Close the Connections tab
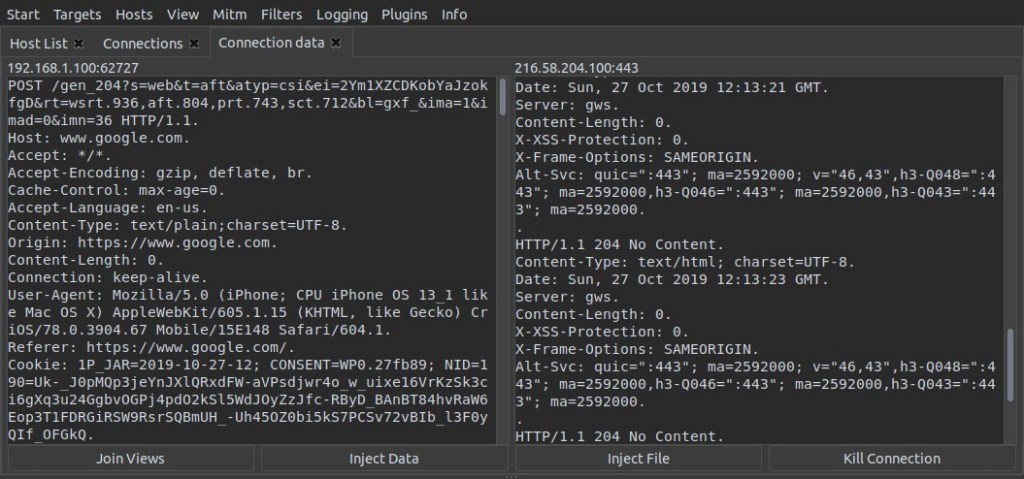 194,44
